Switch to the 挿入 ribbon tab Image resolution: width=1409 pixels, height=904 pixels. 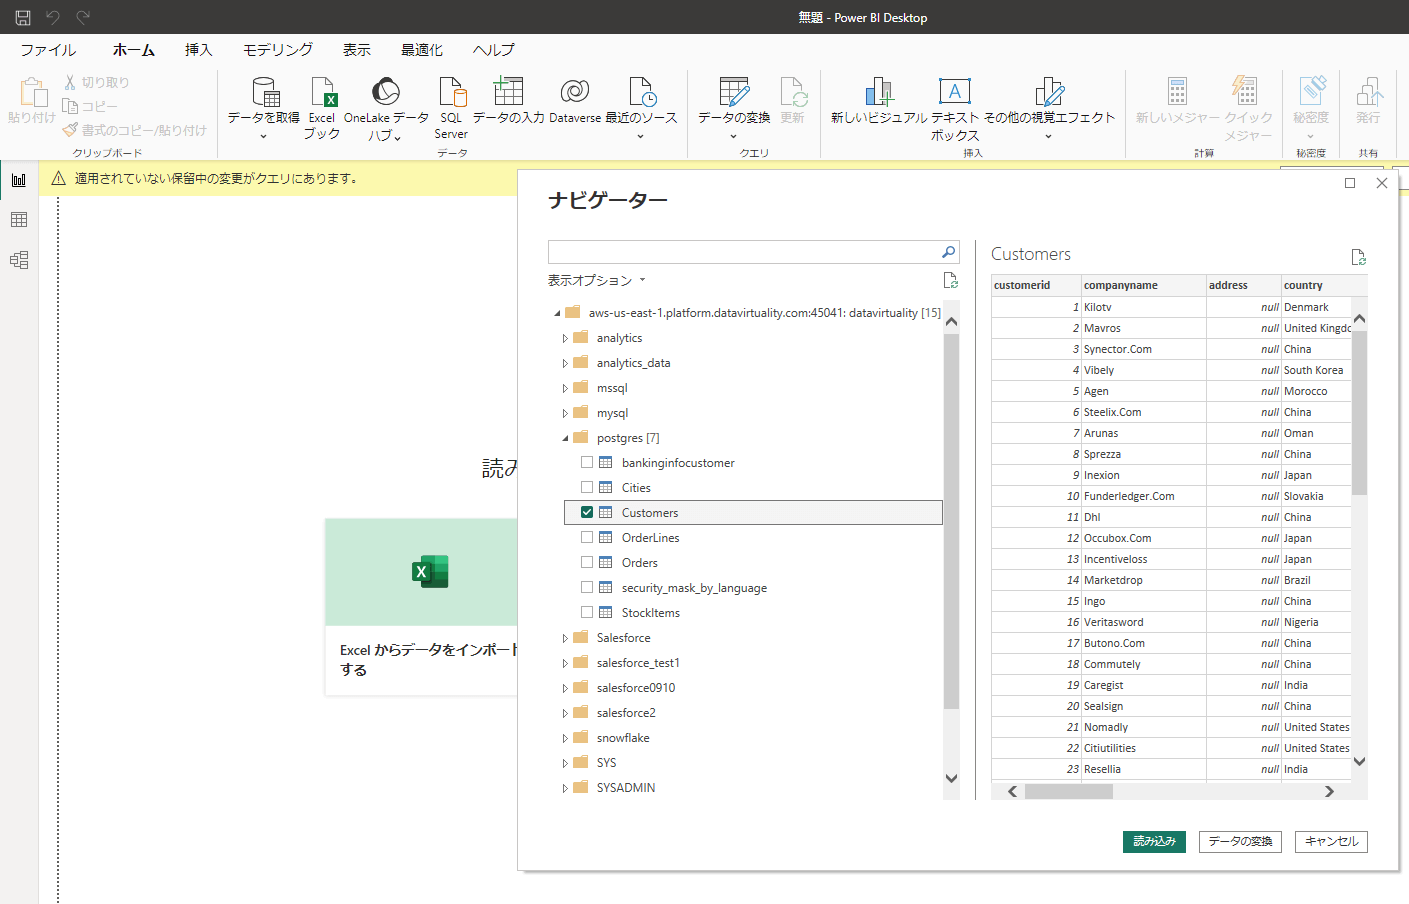coord(198,50)
